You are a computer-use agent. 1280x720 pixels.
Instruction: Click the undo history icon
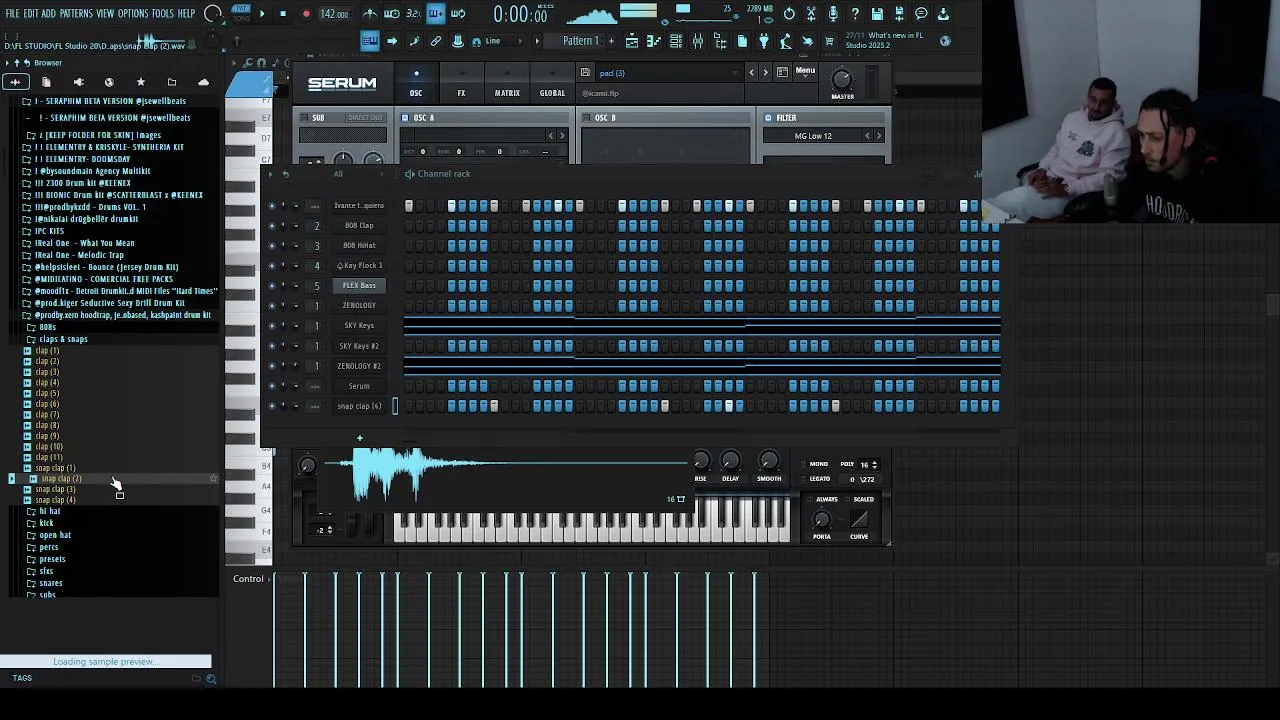789,14
